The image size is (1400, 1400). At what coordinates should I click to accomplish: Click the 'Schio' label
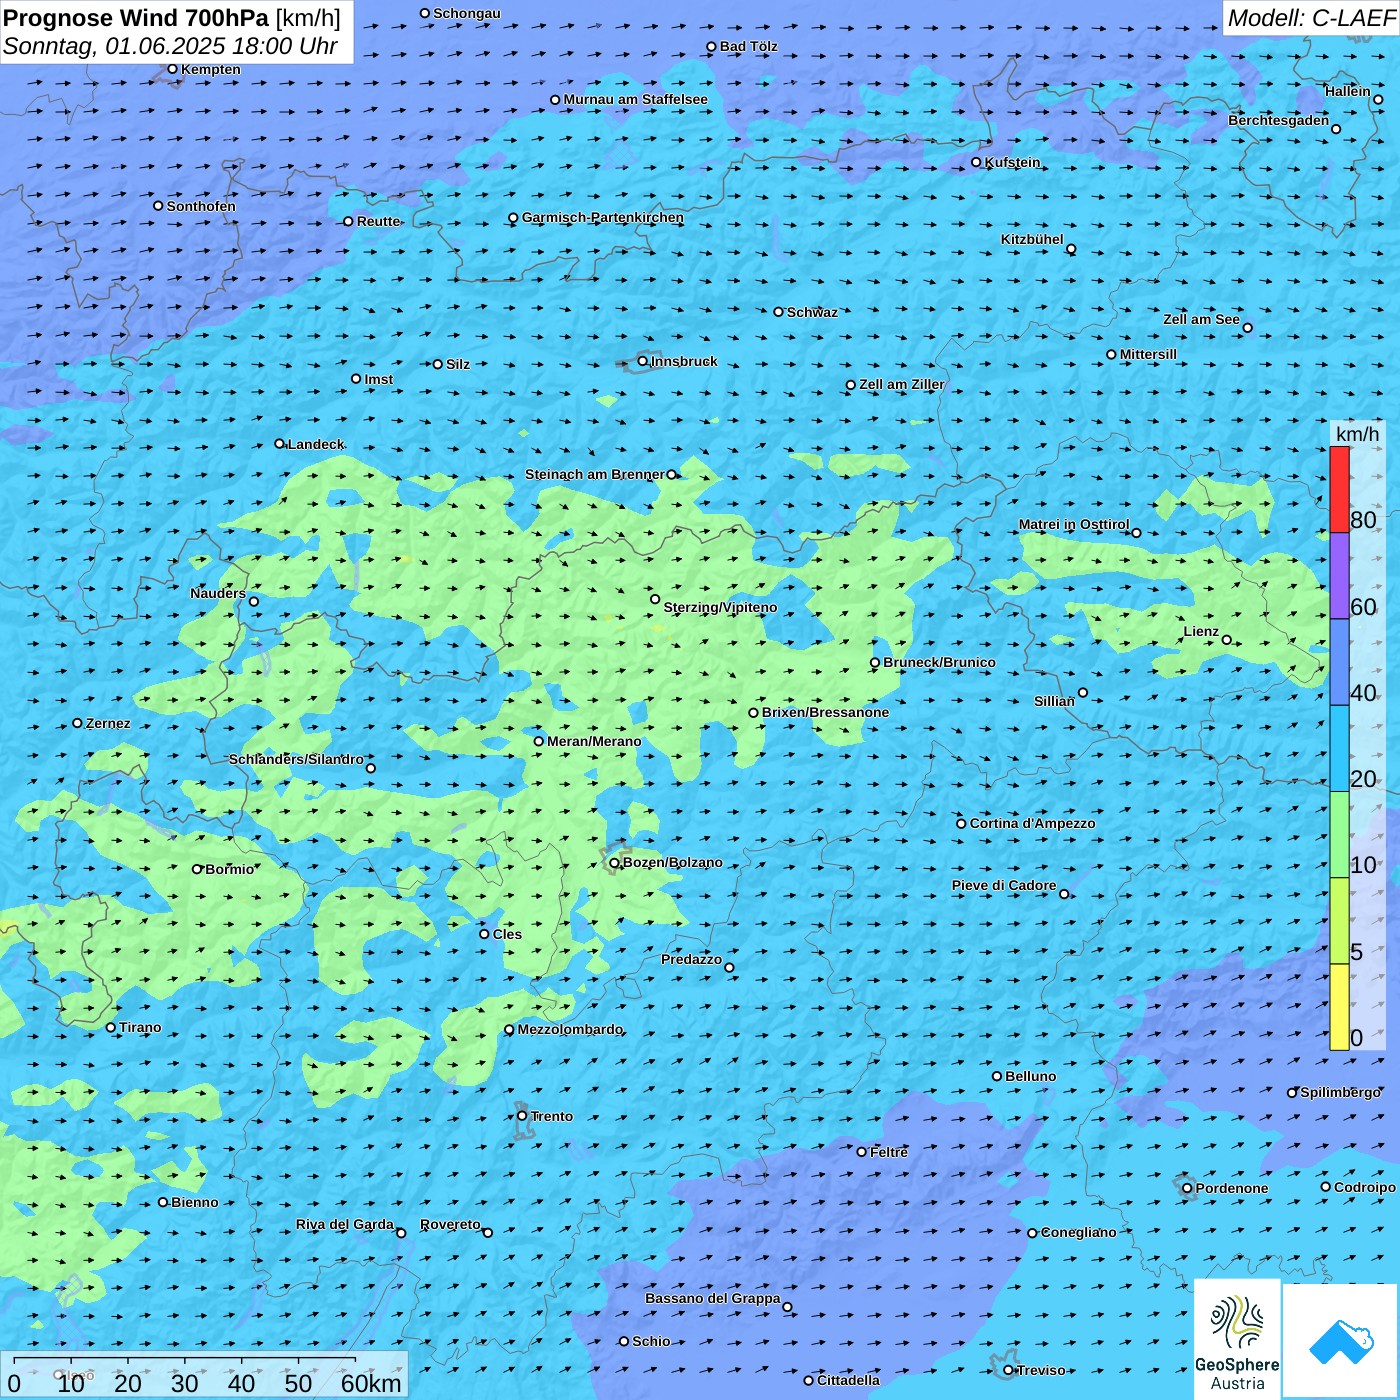651,1341
